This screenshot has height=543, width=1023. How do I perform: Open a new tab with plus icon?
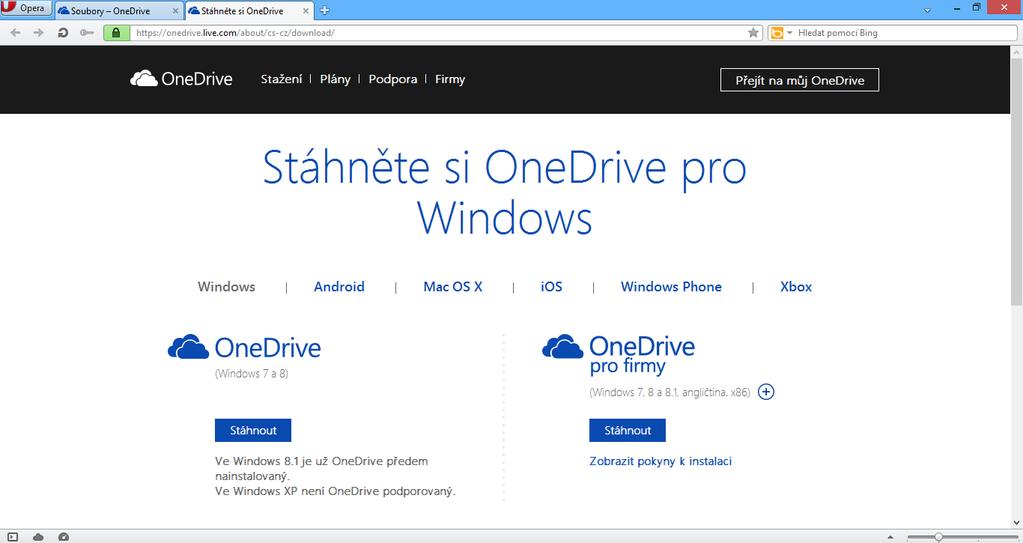(324, 10)
